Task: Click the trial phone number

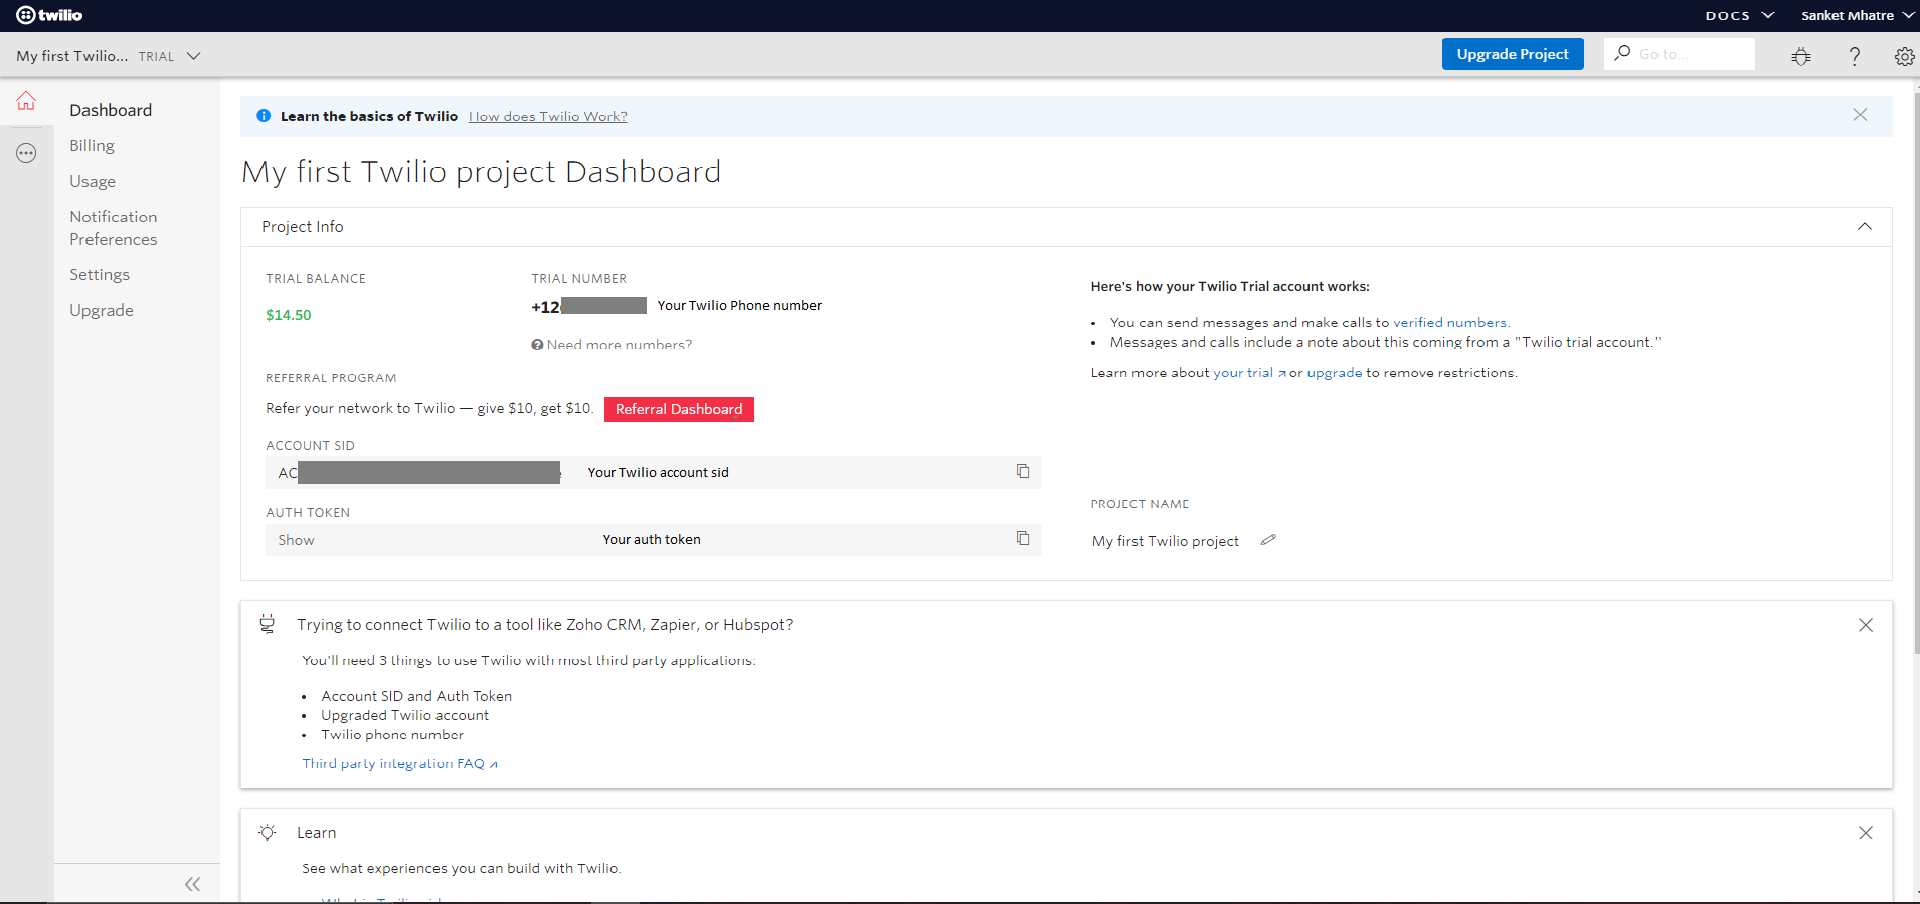Action: pyautogui.click(x=589, y=306)
